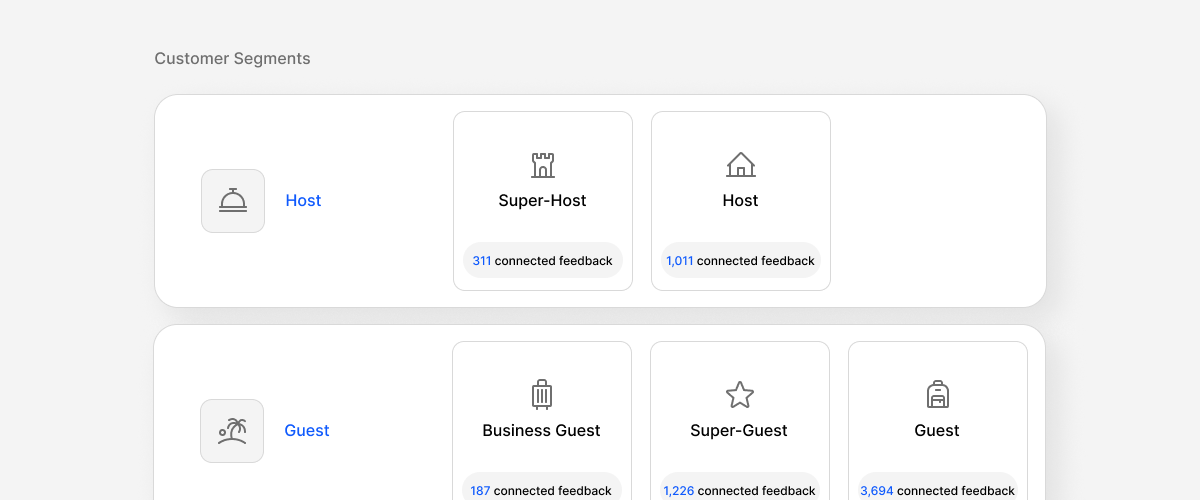
Task: Click the Super-Host castle tower icon
Action: coord(542,165)
